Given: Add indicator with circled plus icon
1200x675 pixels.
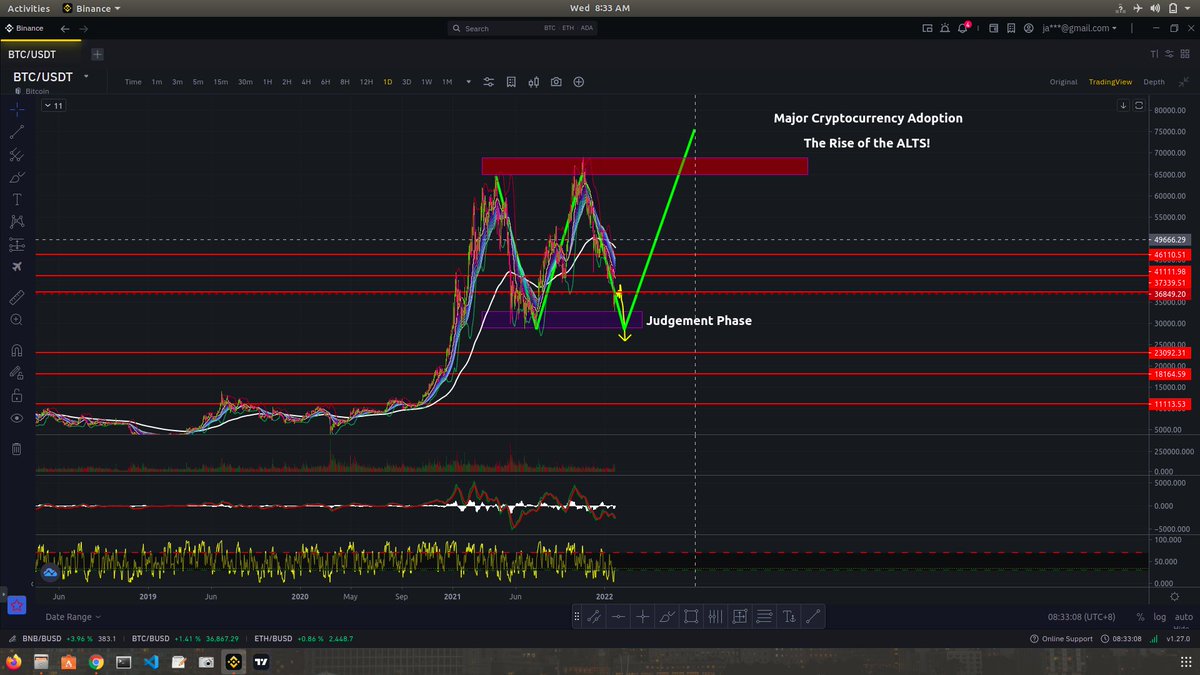Looking at the screenshot, I should coord(579,82).
